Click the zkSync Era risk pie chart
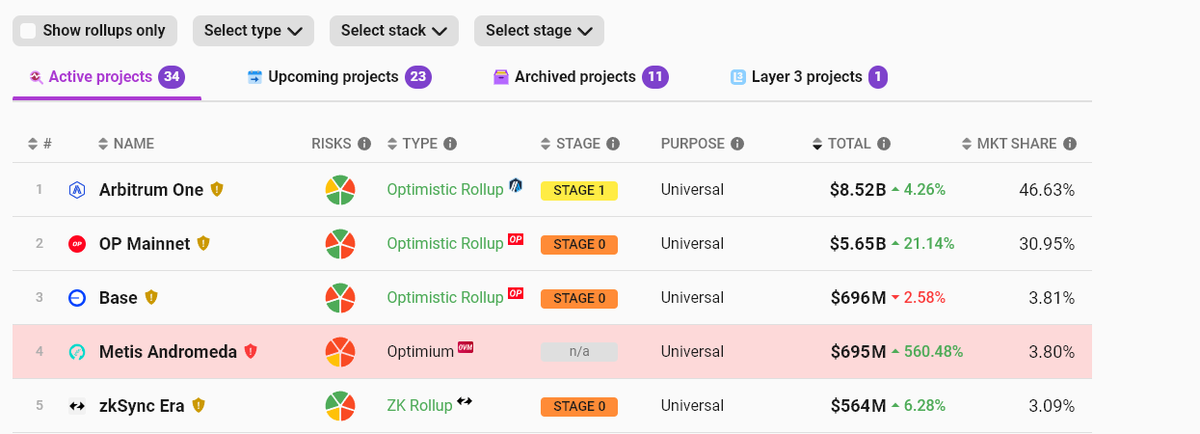Viewport: 1200px width, 434px height. [x=341, y=406]
